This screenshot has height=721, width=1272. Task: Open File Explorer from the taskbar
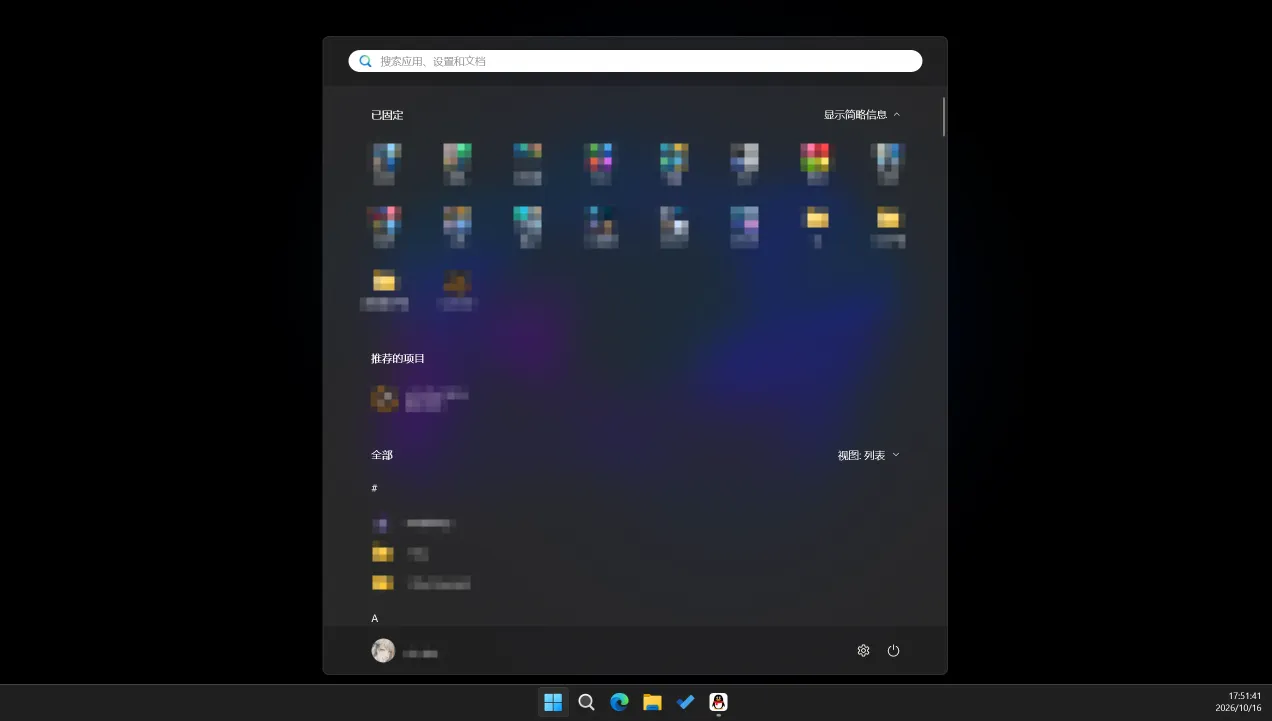pos(652,702)
